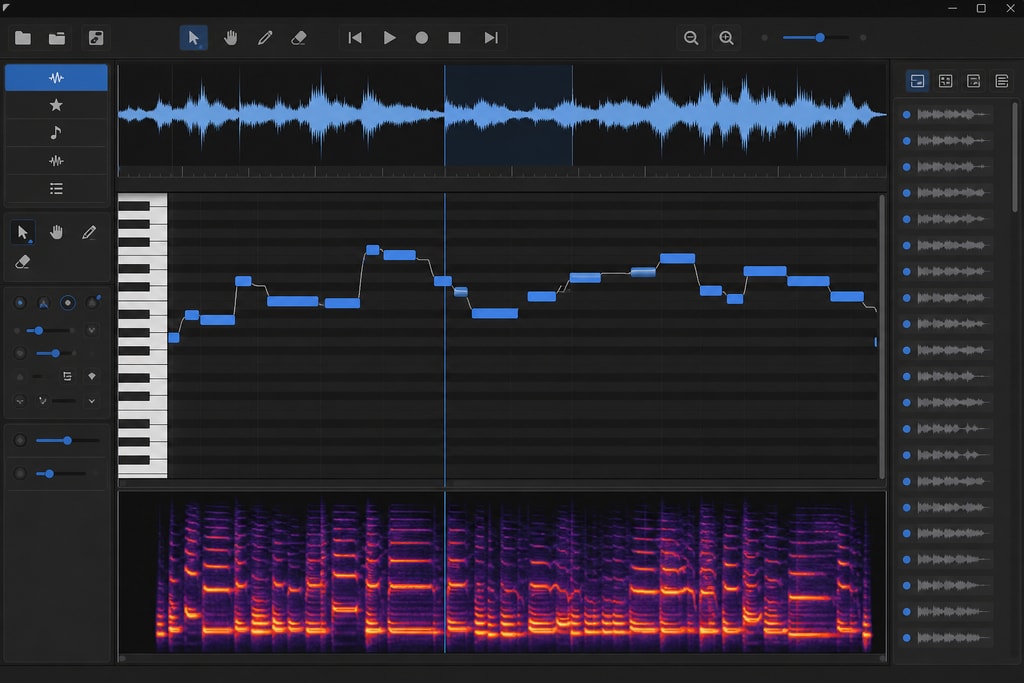Screen dimensions: 1024x683
Task: Start playback with the Play button
Action: [389, 38]
